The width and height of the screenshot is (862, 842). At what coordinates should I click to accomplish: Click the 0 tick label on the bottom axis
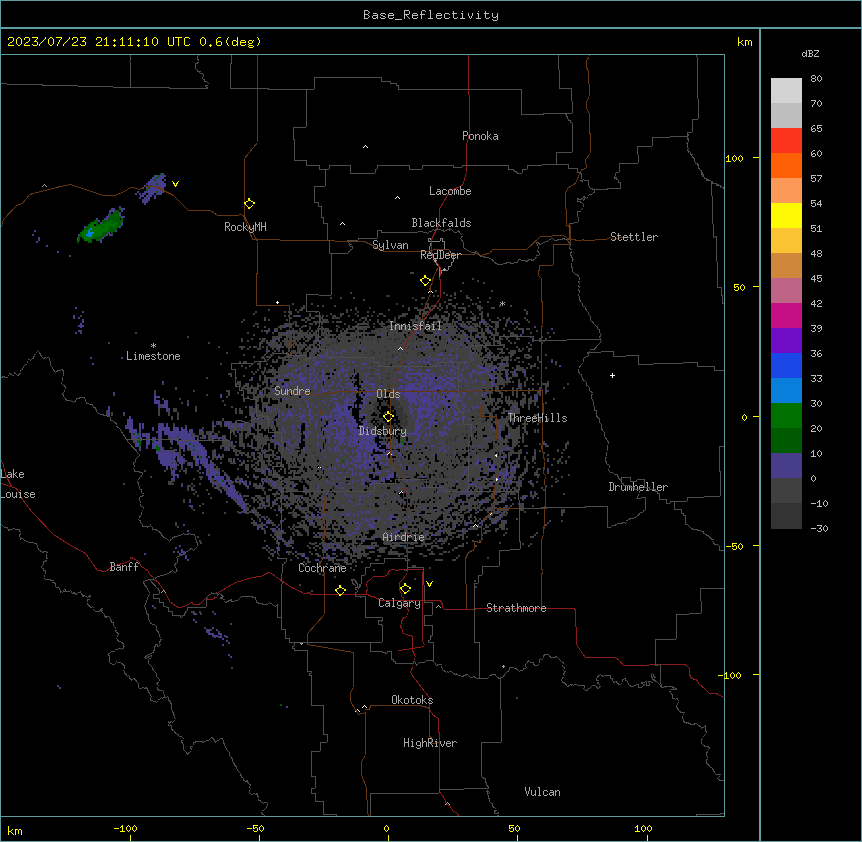[386, 828]
